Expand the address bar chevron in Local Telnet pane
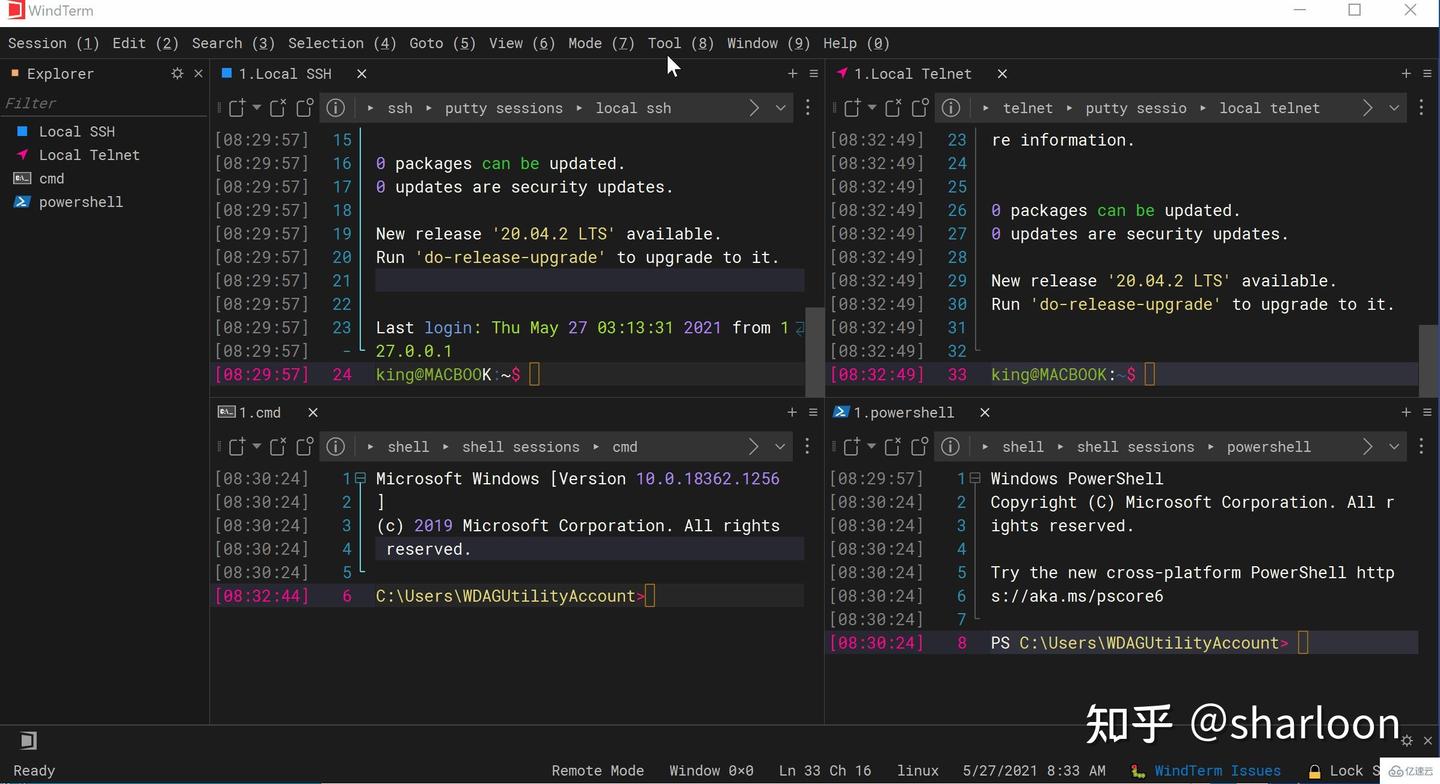Viewport: 1440px width, 784px height. pyautogui.click(x=1393, y=108)
